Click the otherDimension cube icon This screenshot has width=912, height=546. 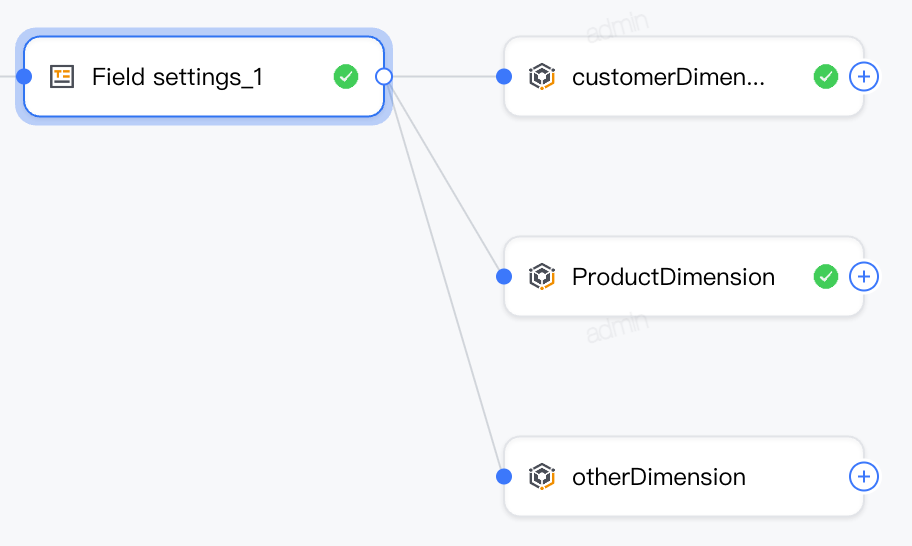click(542, 477)
